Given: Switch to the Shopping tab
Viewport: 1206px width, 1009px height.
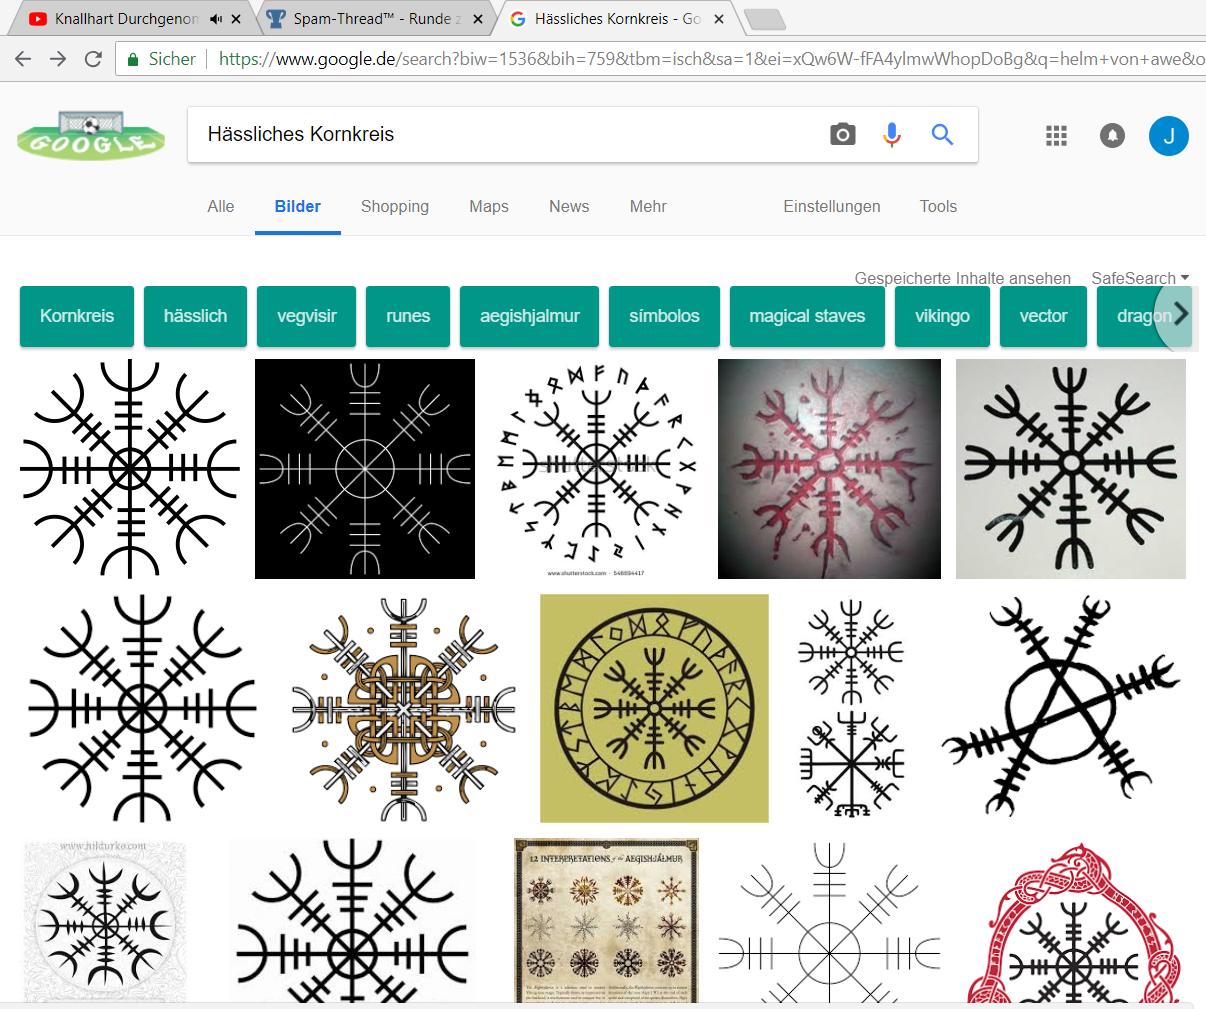Looking at the screenshot, I should click(394, 206).
